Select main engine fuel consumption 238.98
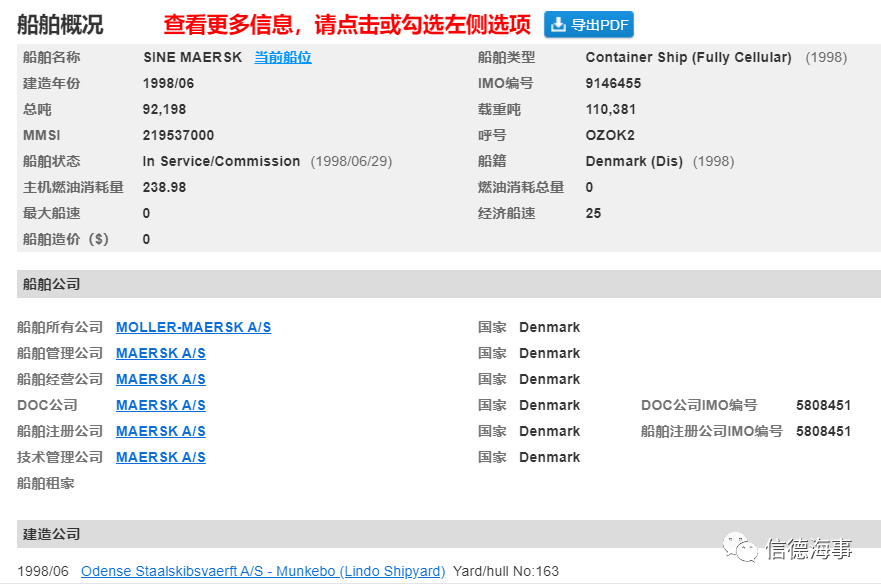This screenshot has width=881, height=588. click(x=164, y=187)
